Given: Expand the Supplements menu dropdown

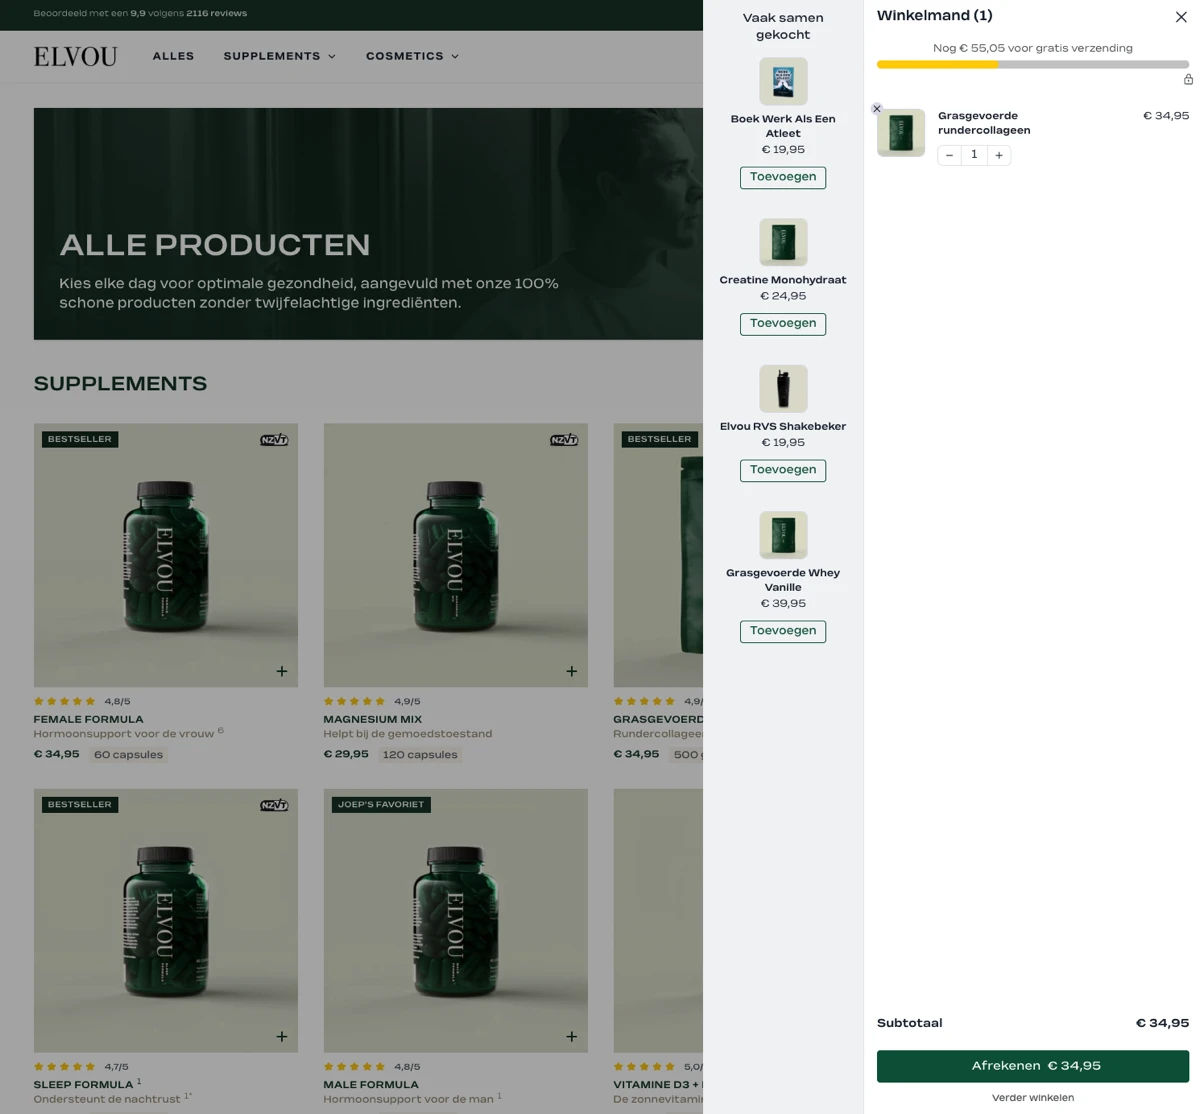Looking at the screenshot, I should coord(279,56).
